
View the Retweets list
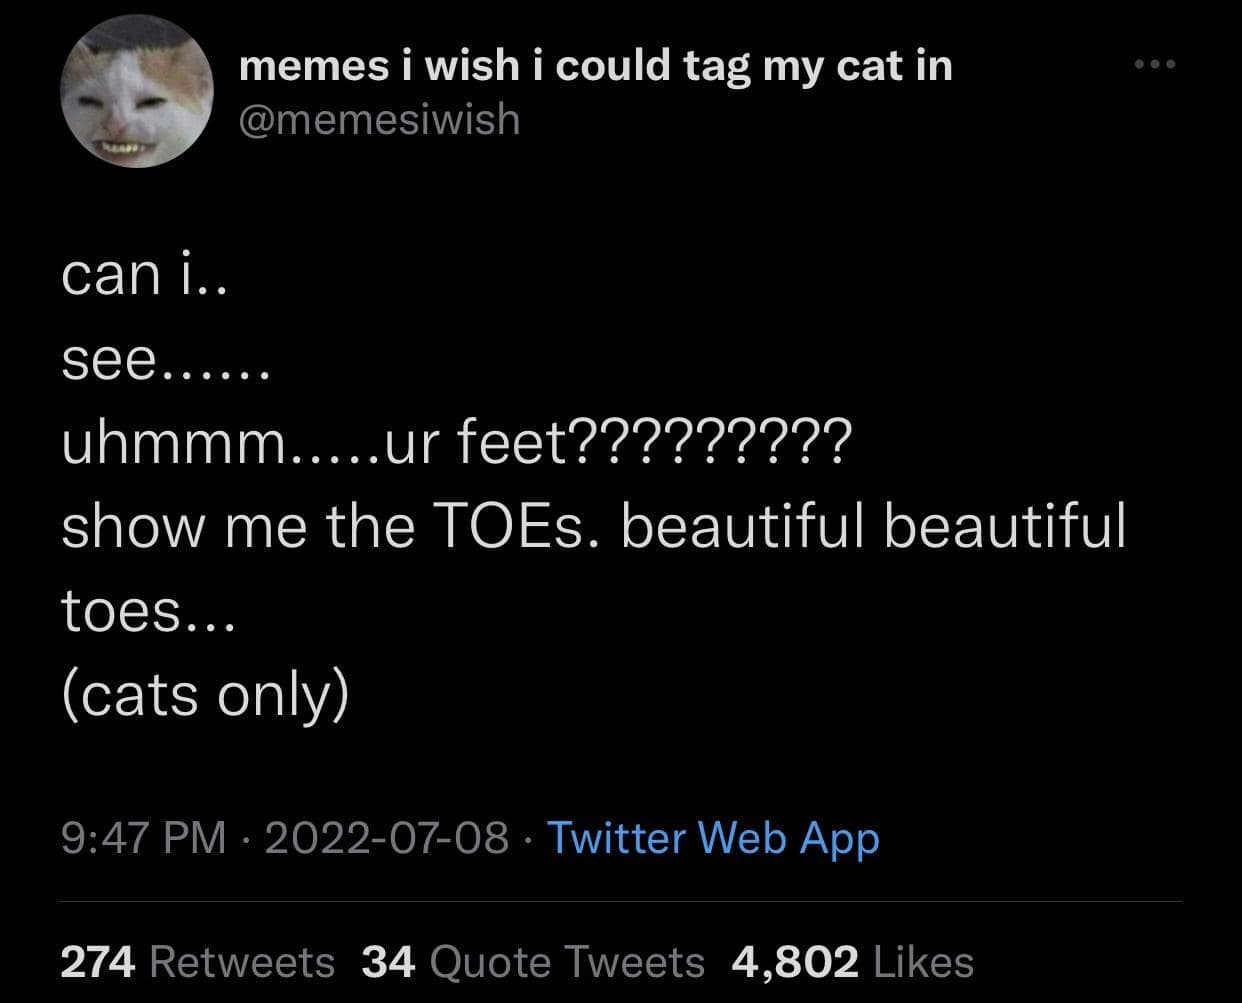(x=241, y=962)
